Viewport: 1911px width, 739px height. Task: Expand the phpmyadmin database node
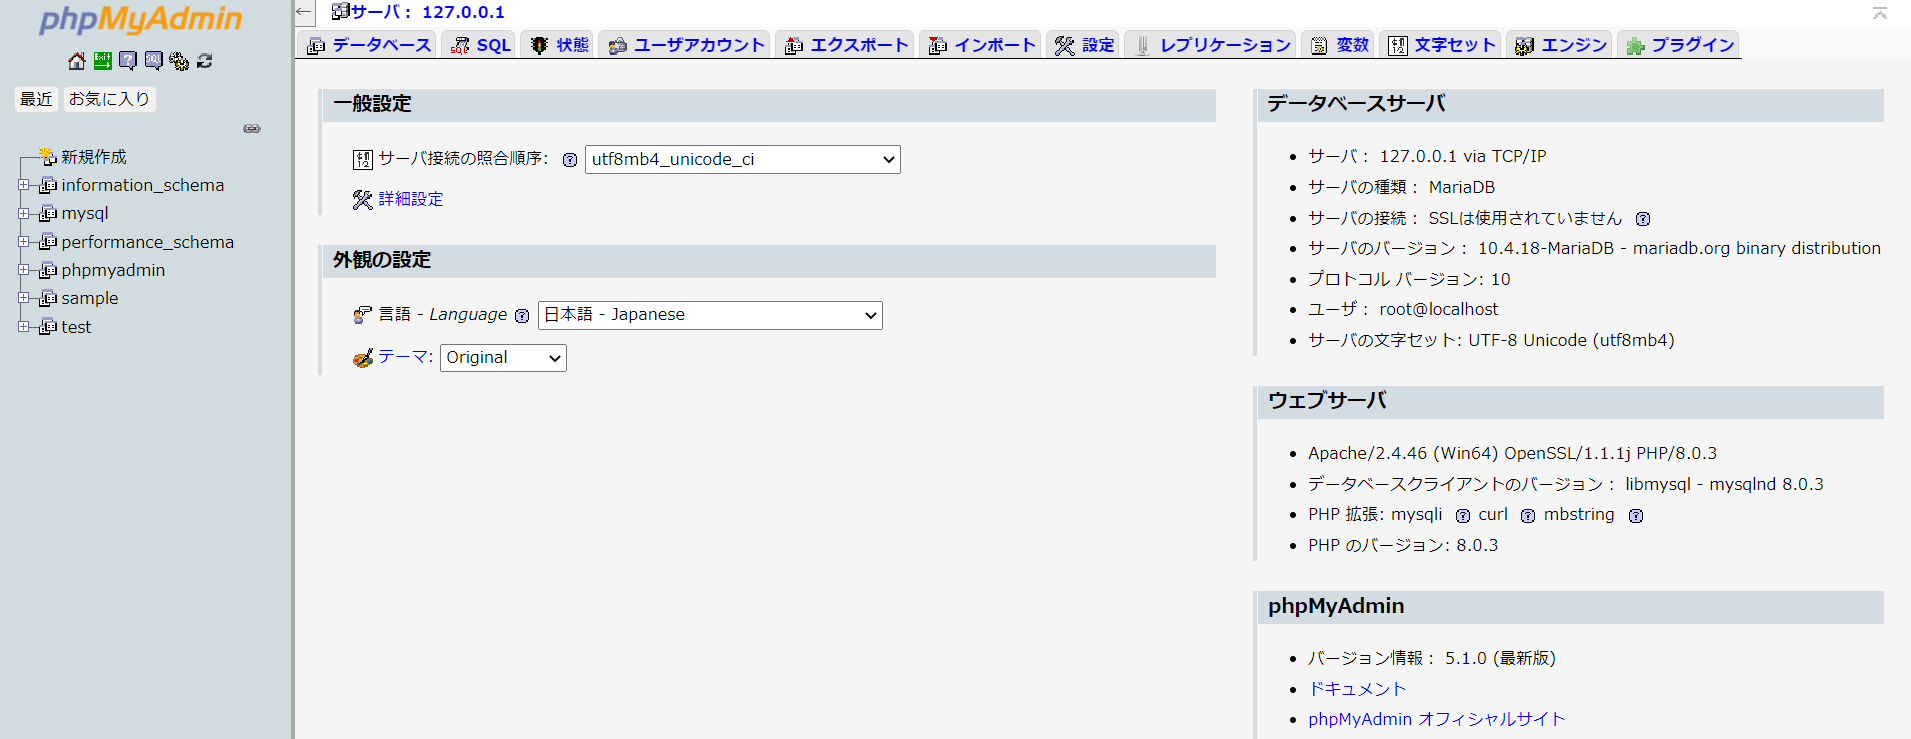(x=23, y=270)
